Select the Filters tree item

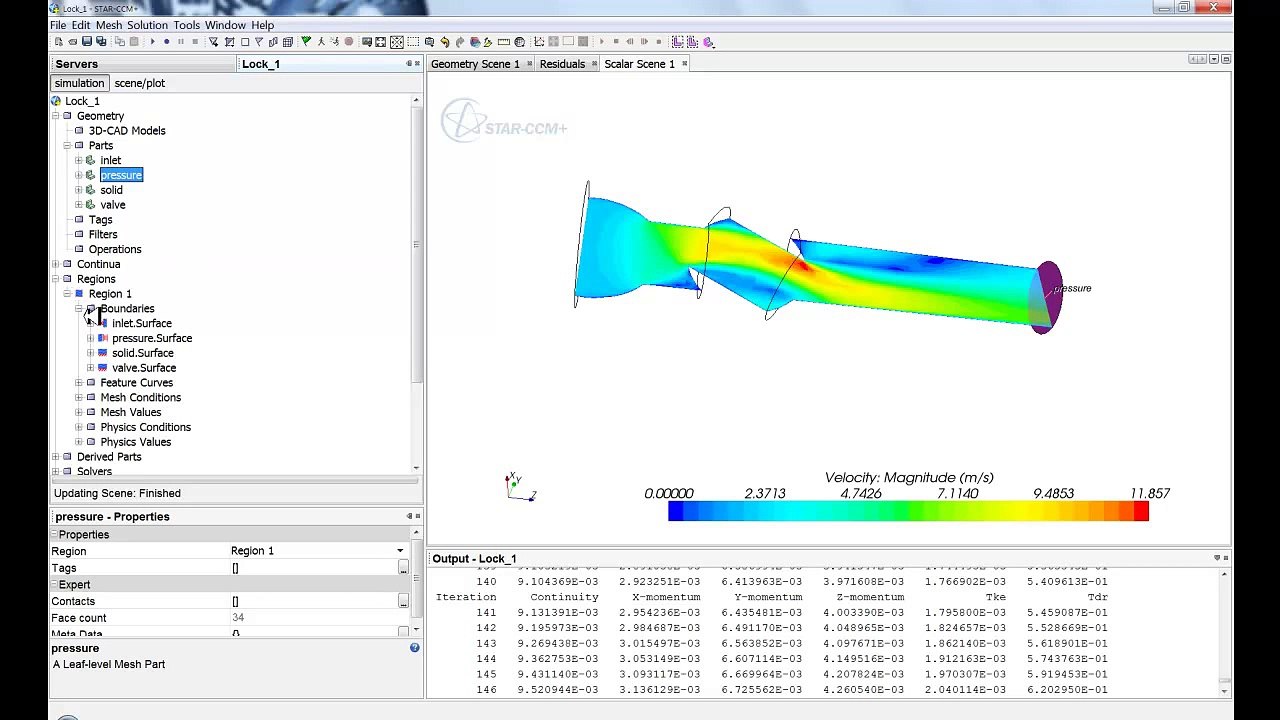pos(103,234)
